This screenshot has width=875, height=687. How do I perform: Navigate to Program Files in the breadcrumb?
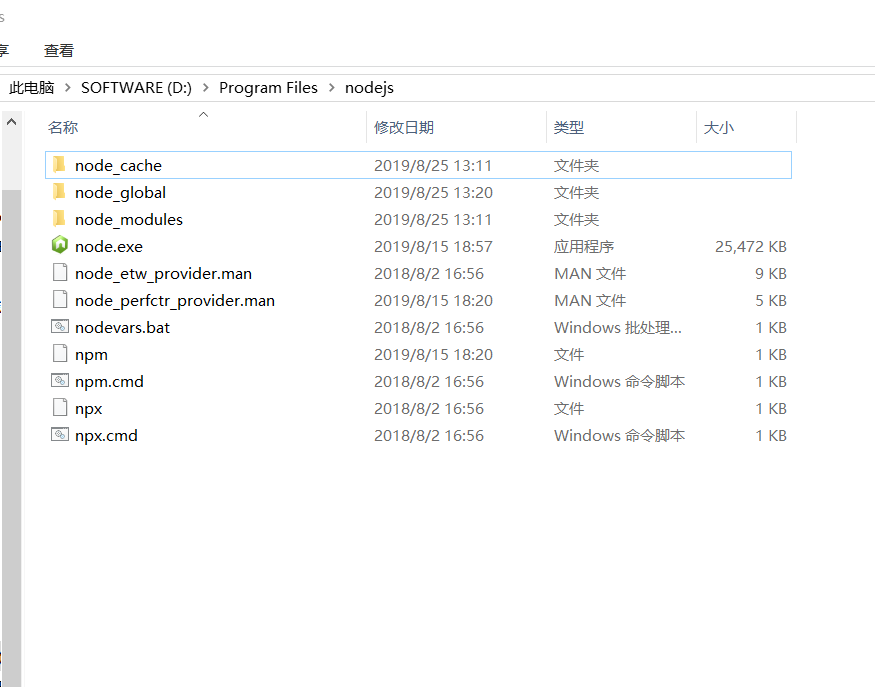(268, 88)
